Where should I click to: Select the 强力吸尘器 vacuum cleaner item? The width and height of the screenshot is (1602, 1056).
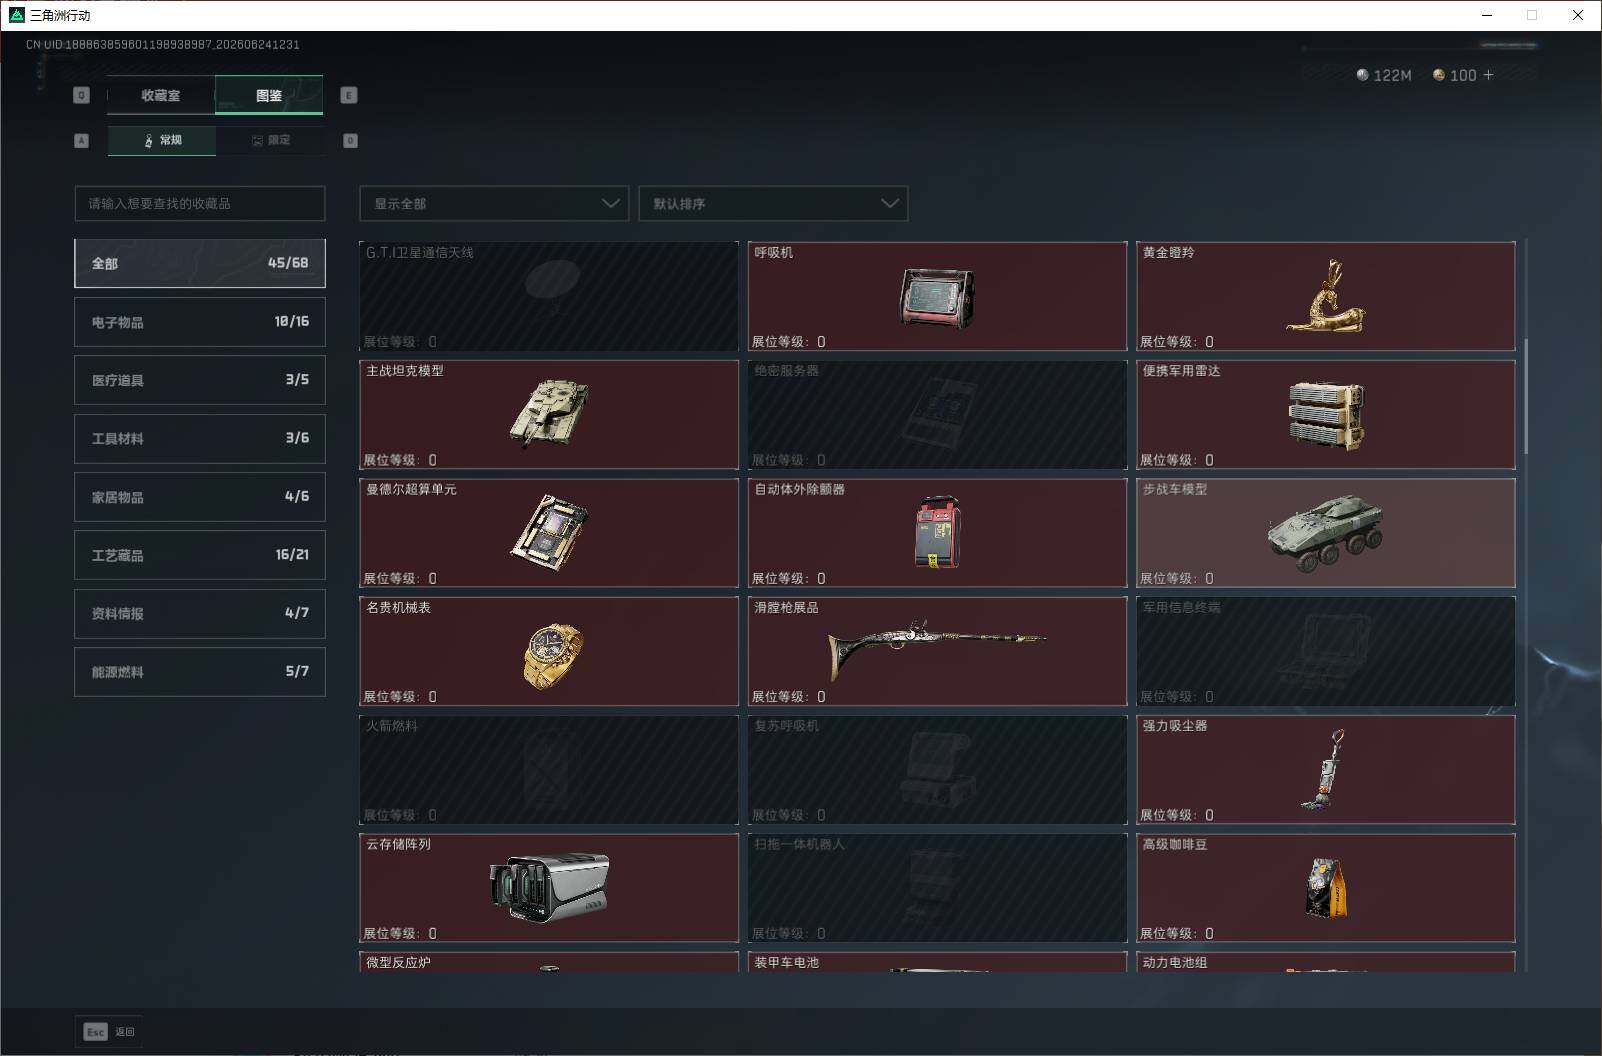pos(1325,769)
